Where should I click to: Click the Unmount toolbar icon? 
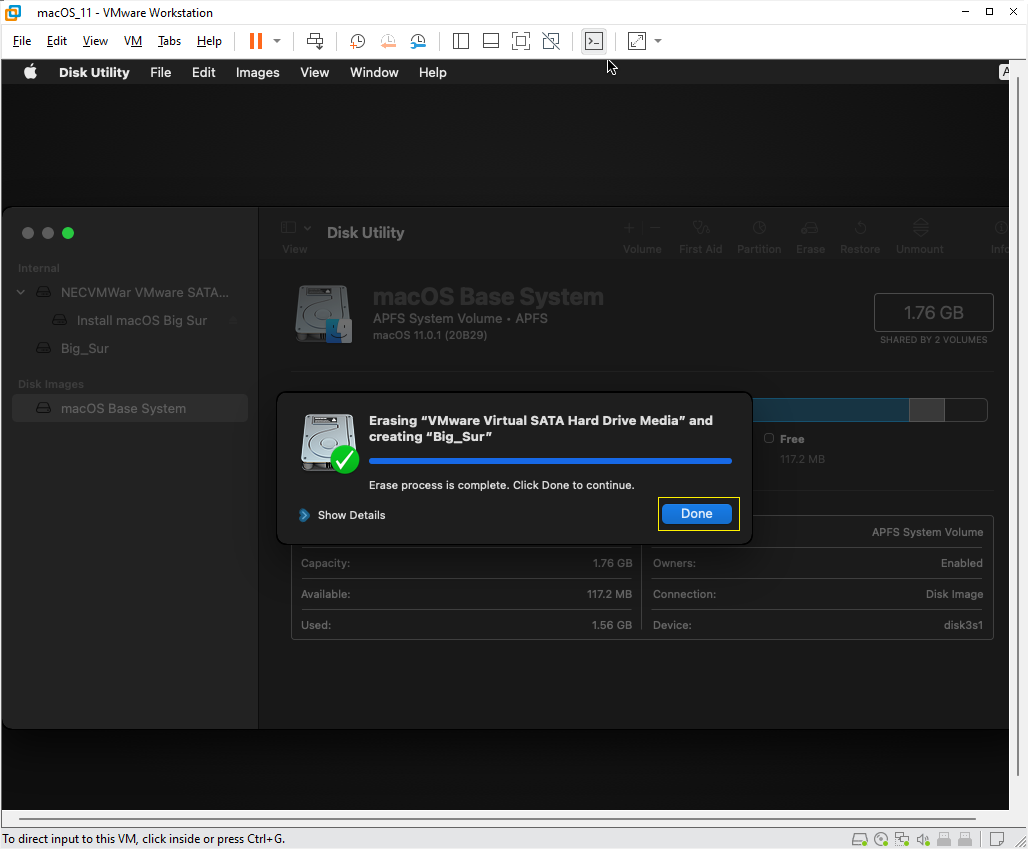point(920,228)
